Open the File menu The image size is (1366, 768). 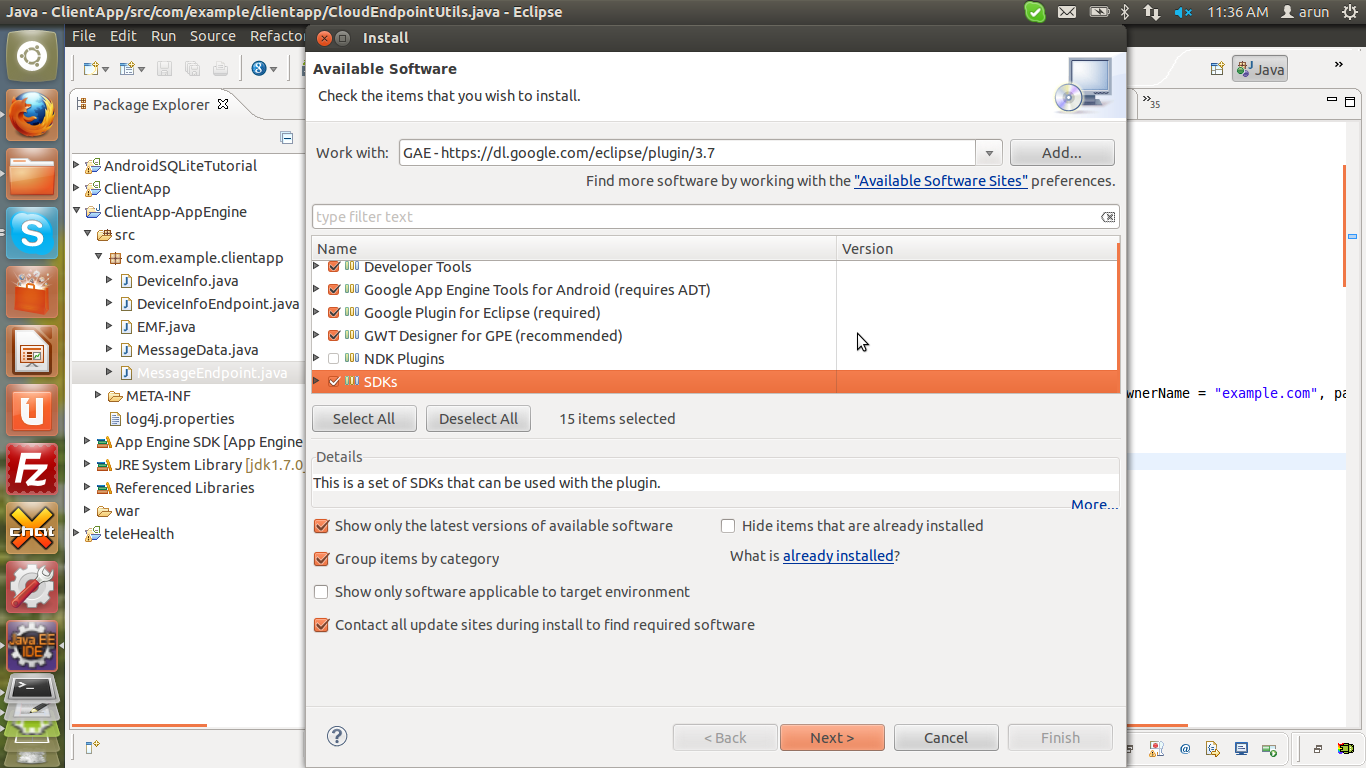pyautogui.click(x=84, y=36)
